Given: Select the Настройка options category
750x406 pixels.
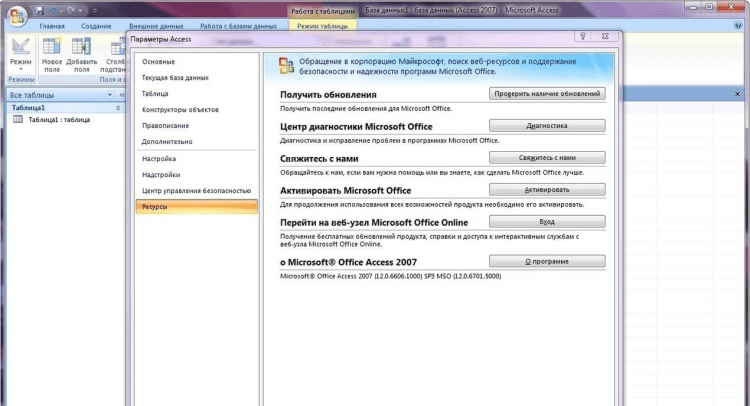Looking at the screenshot, I should pos(159,159).
